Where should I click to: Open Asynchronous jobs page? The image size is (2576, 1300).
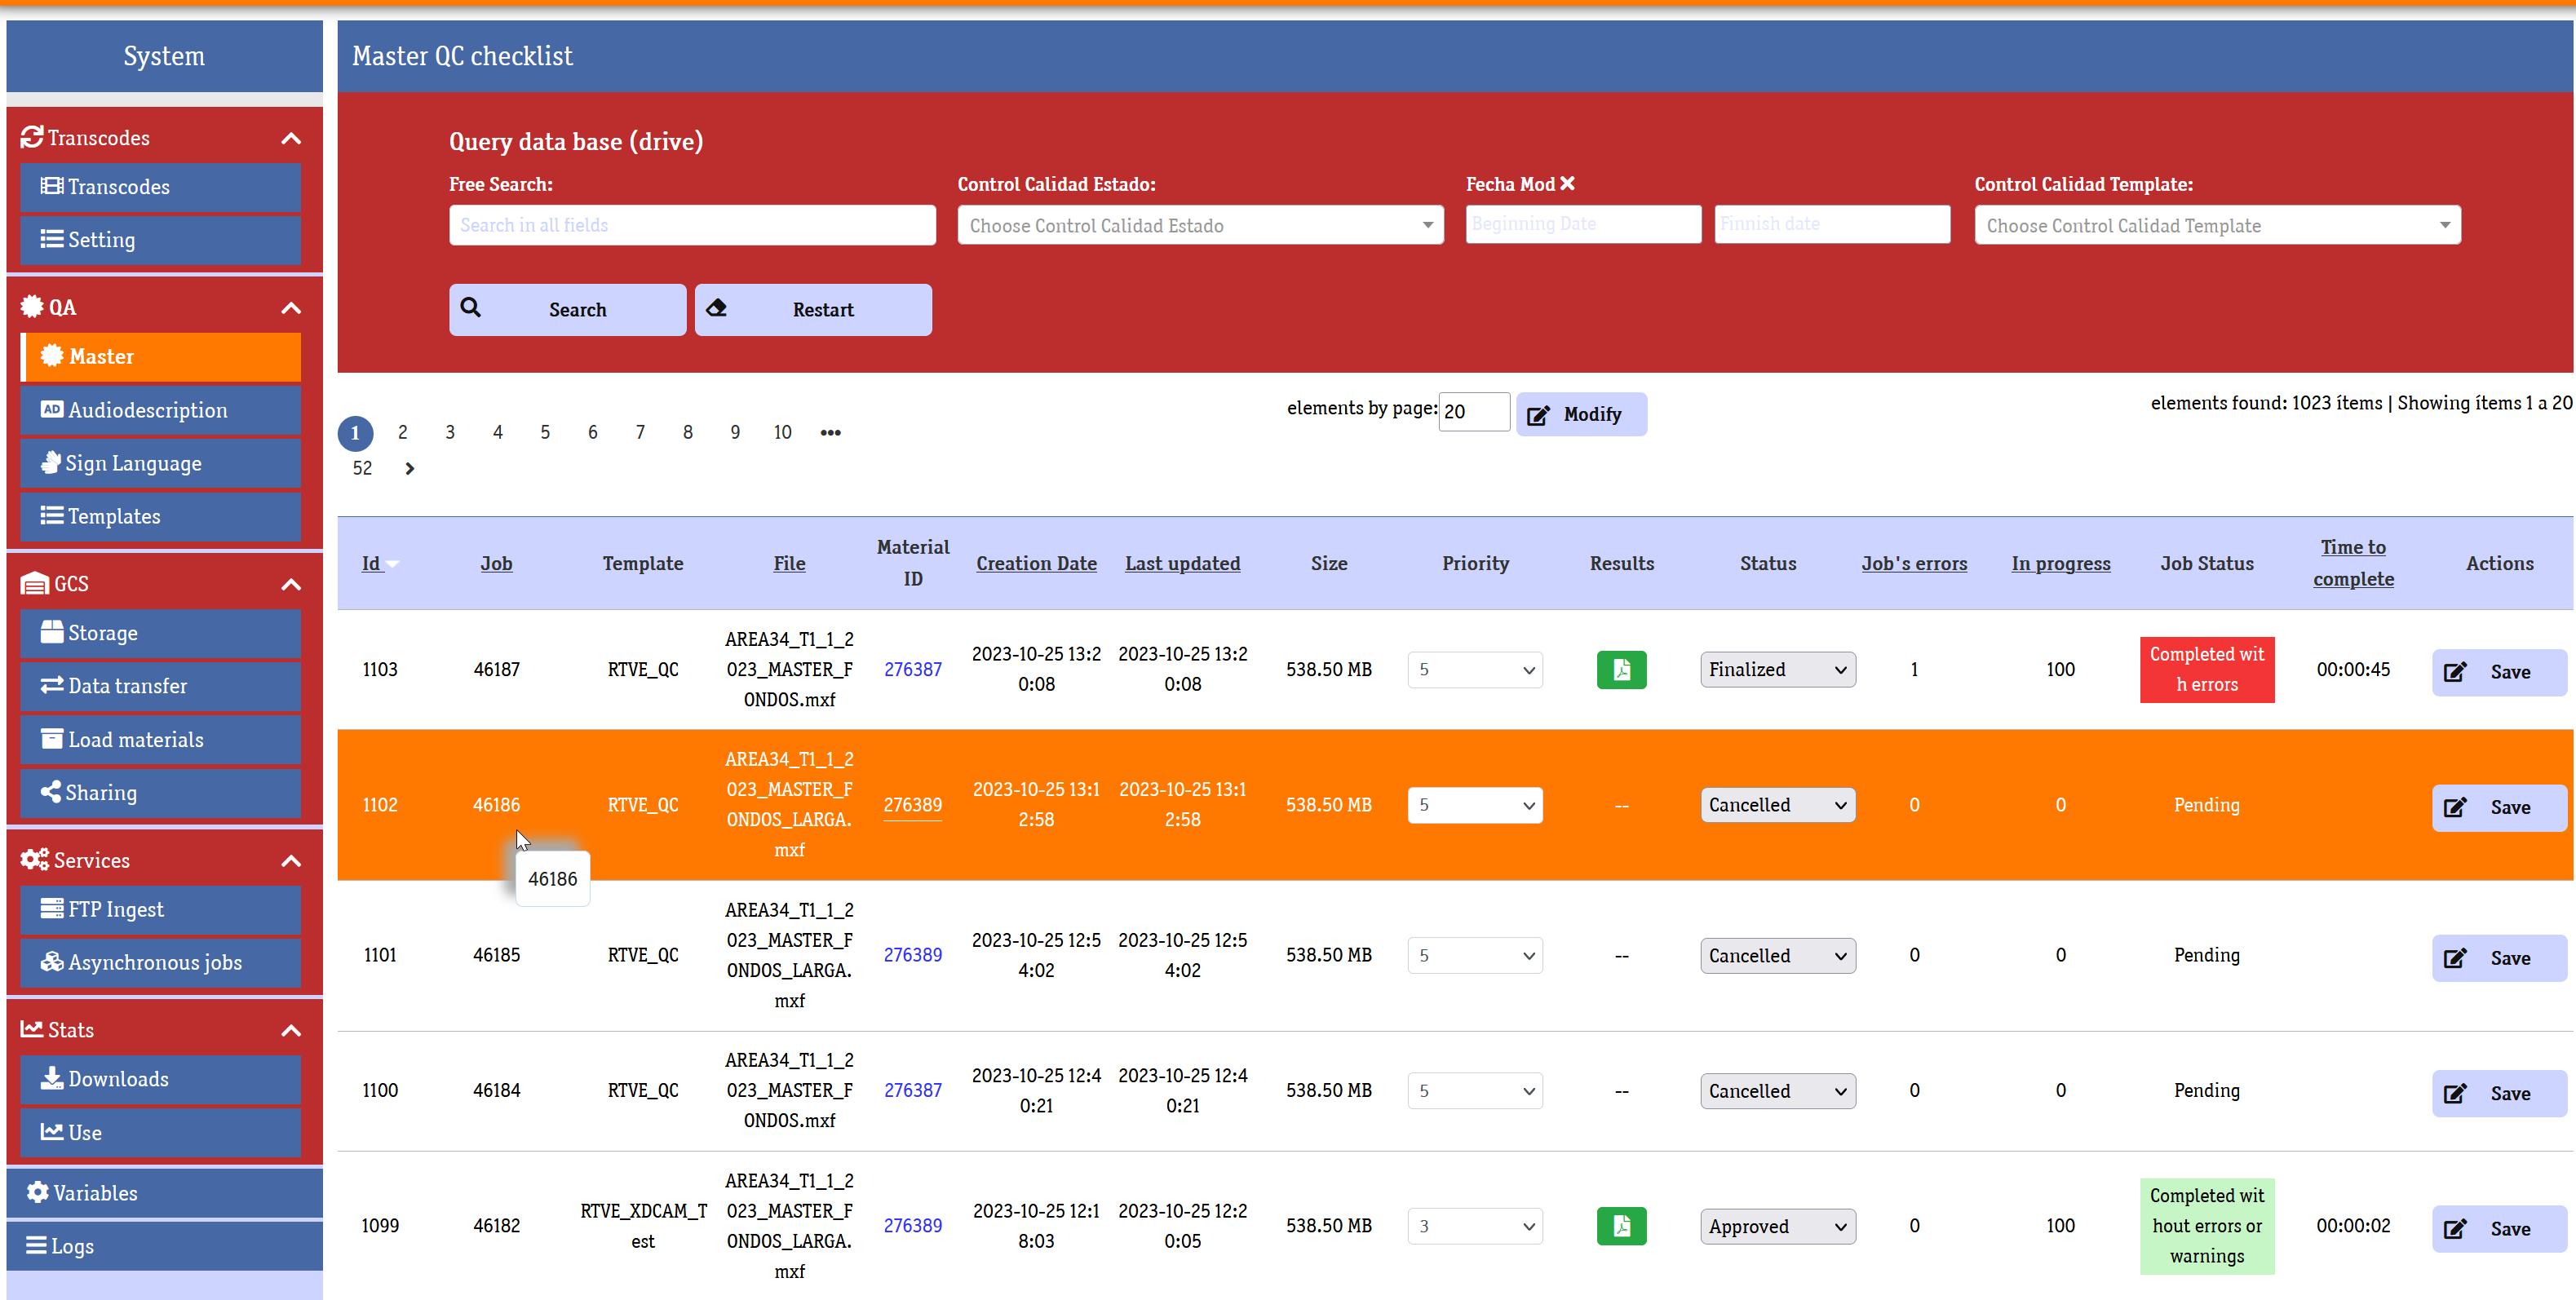click(160, 963)
